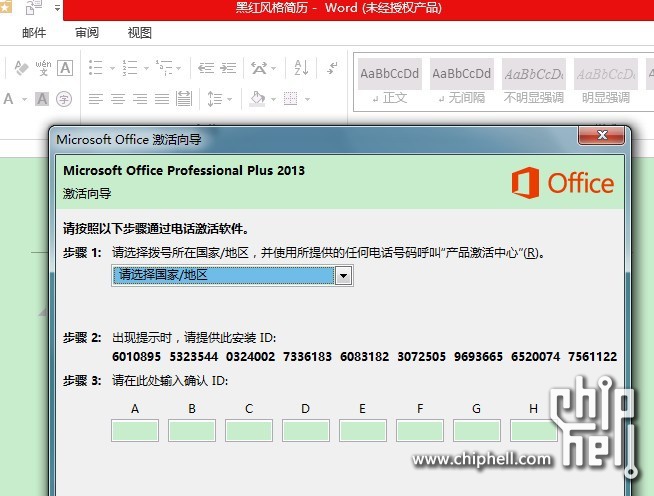Open the Multilevel List dropdown arrow
Image resolution: width=654 pixels, height=496 pixels.
pyautogui.click(x=179, y=68)
